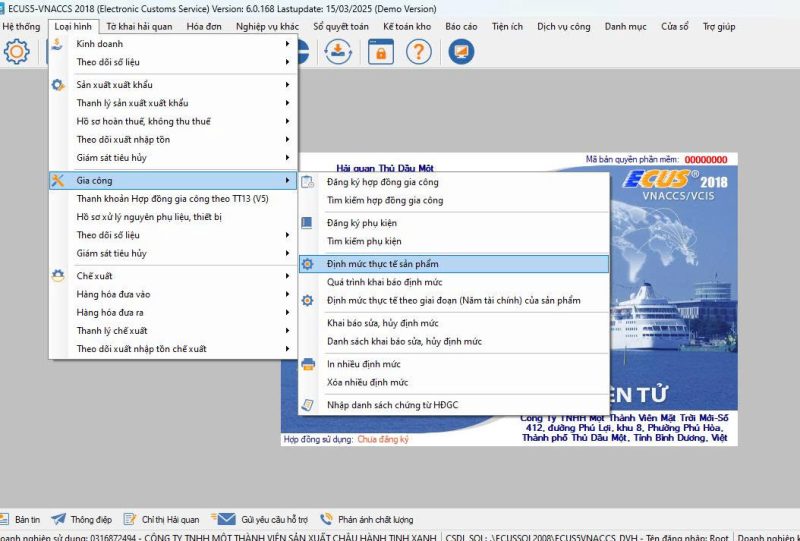Open the Danh mục menu
Image resolution: width=800 pixels, height=541 pixels.
pyautogui.click(x=626, y=27)
